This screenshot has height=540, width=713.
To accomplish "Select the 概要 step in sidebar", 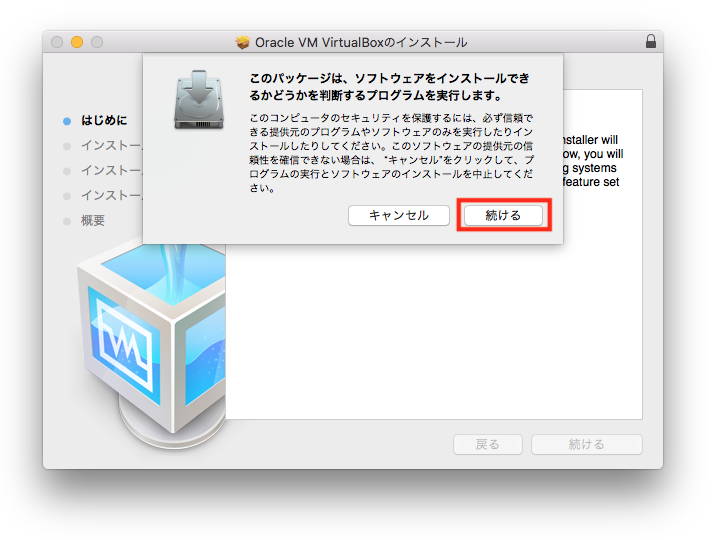I will point(93,220).
